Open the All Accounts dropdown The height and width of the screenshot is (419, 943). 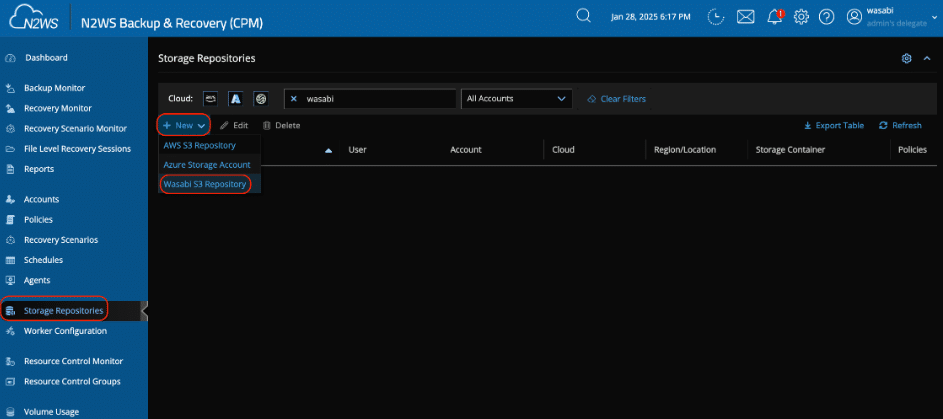[x=517, y=99]
